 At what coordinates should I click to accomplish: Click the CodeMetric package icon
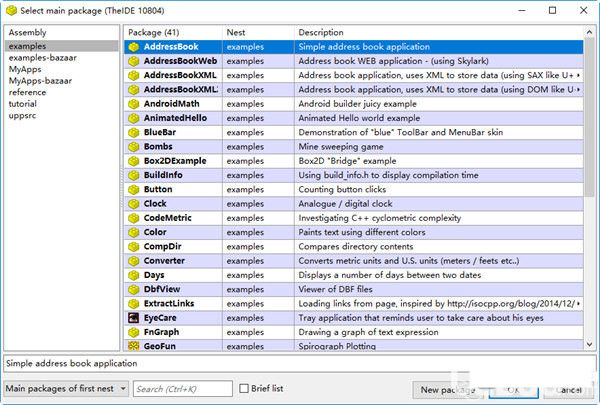click(x=134, y=218)
